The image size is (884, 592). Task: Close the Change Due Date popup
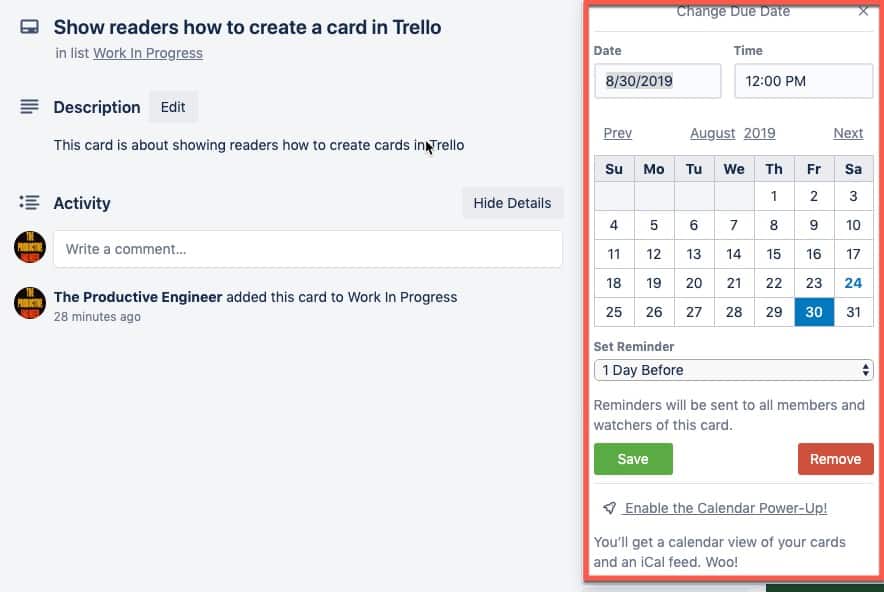[x=863, y=11]
